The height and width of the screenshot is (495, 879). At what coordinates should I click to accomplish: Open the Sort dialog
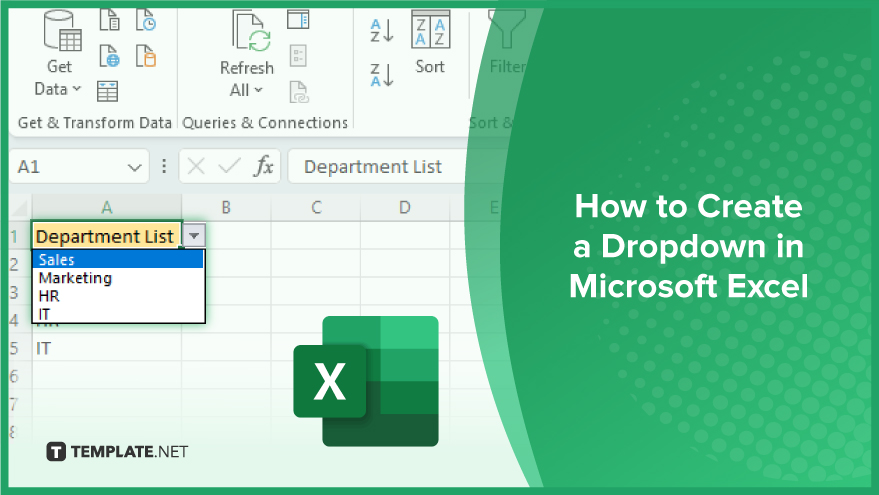tap(430, 43)
